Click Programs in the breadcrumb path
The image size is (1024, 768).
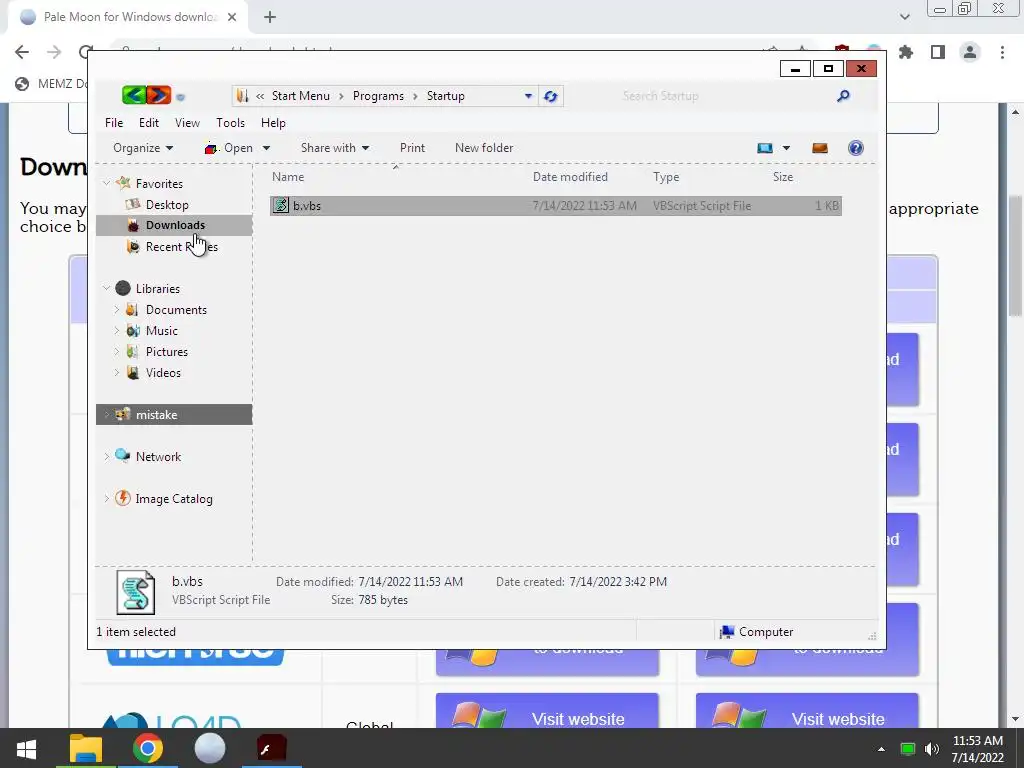coord(378,96)
